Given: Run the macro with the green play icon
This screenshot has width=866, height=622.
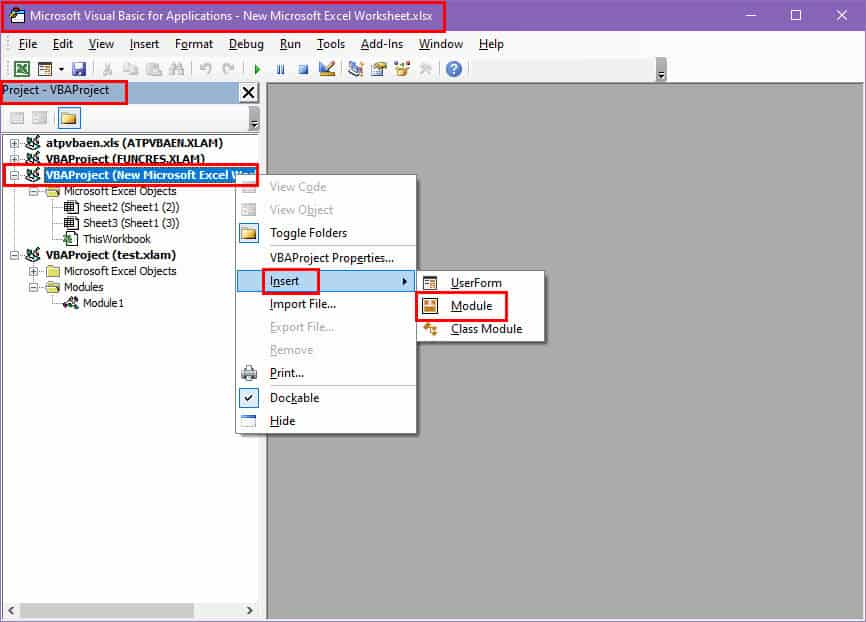Looking at the screenshot, I should pos(257,69).
